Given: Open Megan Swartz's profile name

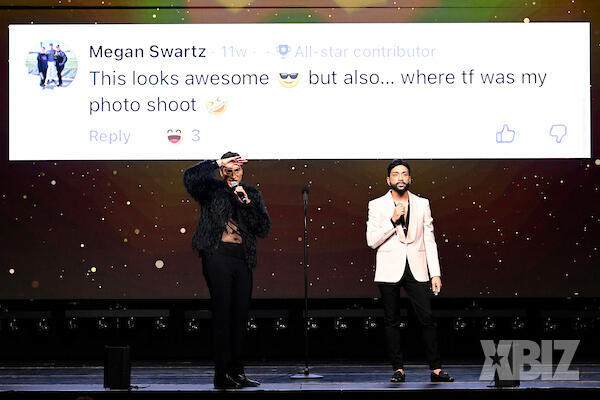Looking at the screenshot, I should tap(148, 52).
